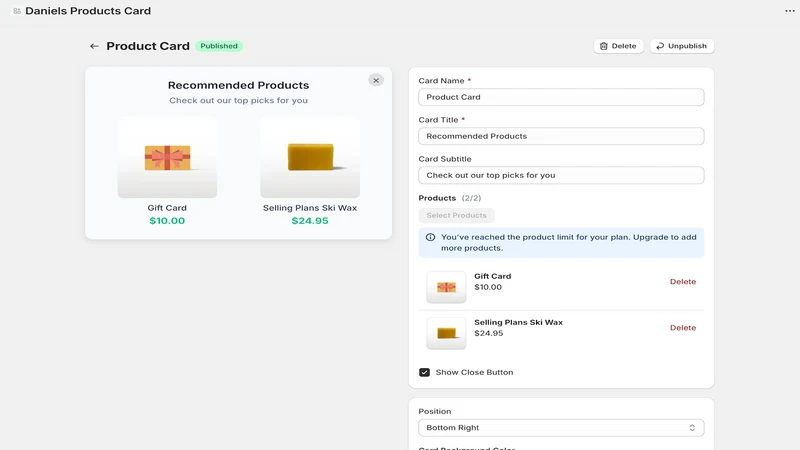Screen dimensions: 800x450
Task: Close the Recommended Products preview card
Action: 376,80
